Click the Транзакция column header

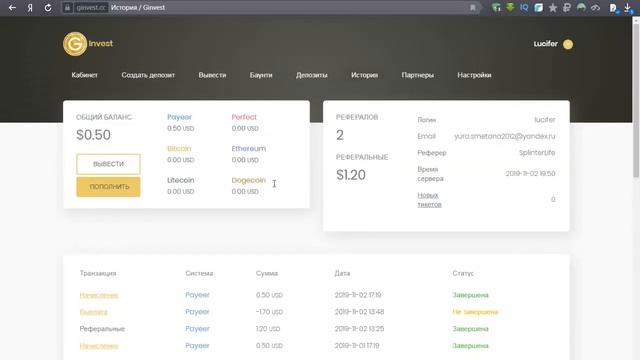98,273
